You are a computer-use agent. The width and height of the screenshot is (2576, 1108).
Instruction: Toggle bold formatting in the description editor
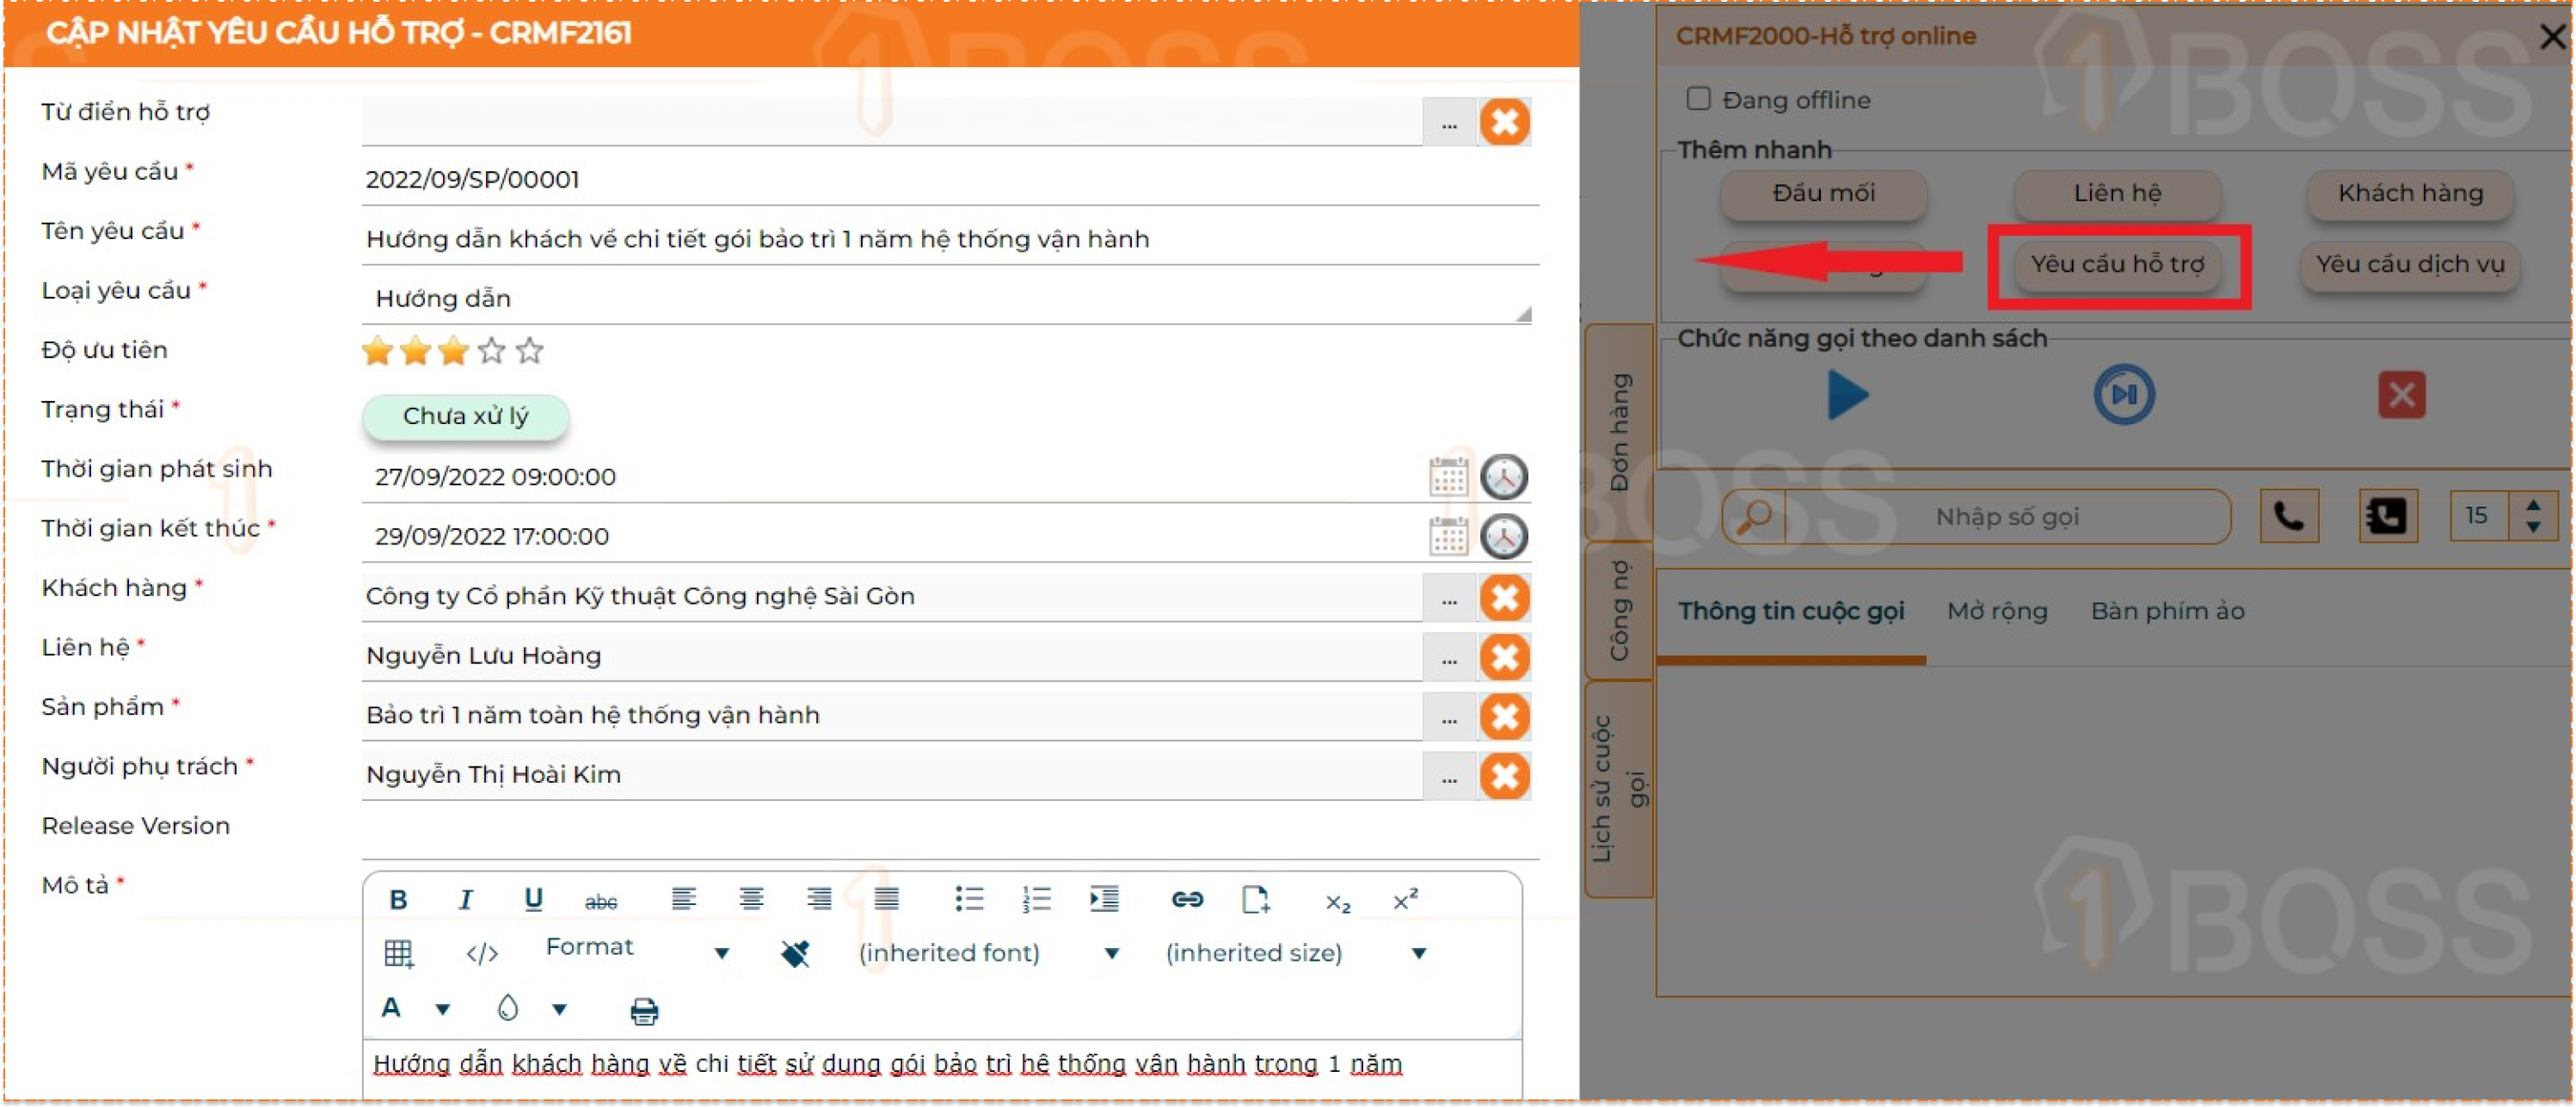tap(397, 899)
